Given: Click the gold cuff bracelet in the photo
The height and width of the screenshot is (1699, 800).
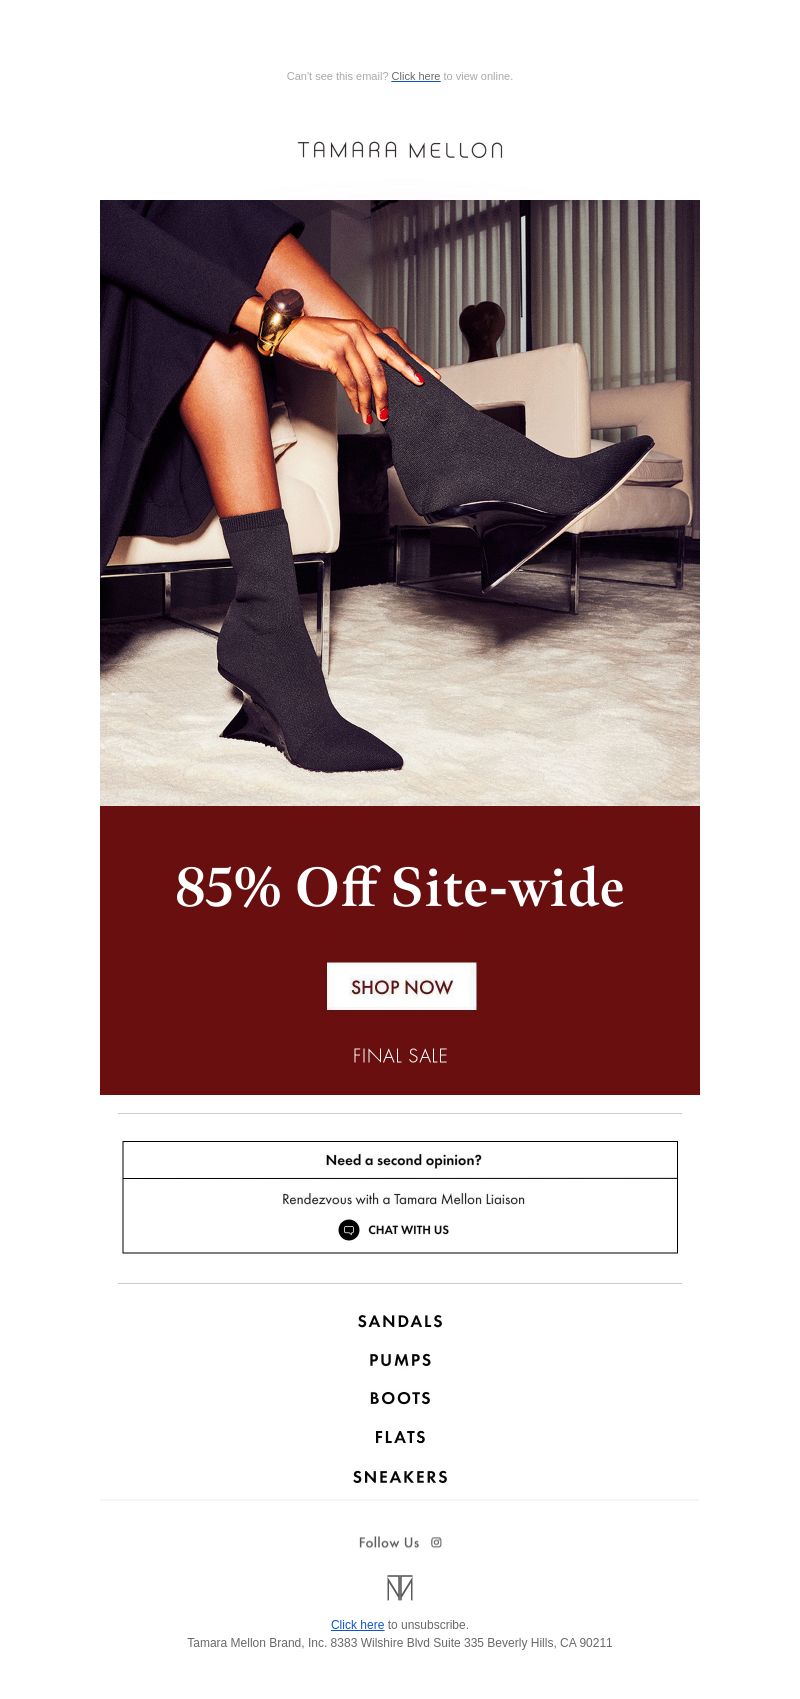Looking at the screenshot, I should [x=278, y=322].
